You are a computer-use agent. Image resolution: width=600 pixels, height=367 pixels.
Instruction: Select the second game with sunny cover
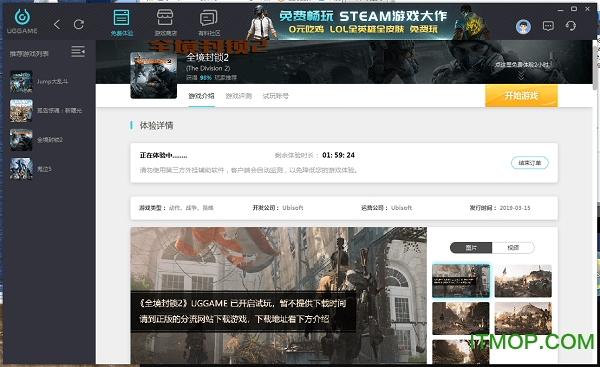49,111
